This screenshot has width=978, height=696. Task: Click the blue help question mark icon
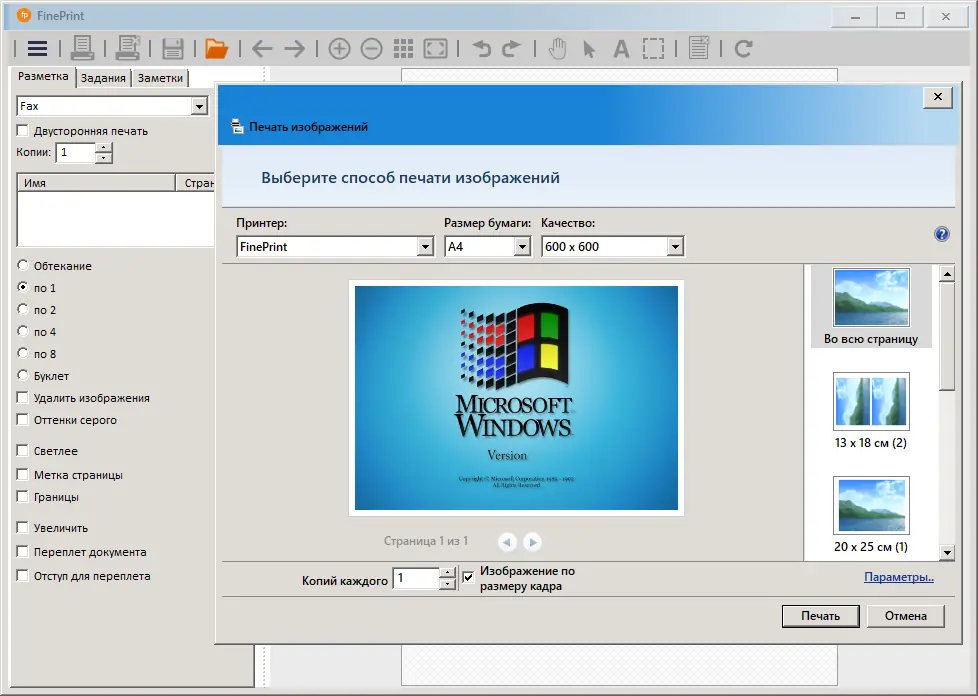[x=942, y=234]
